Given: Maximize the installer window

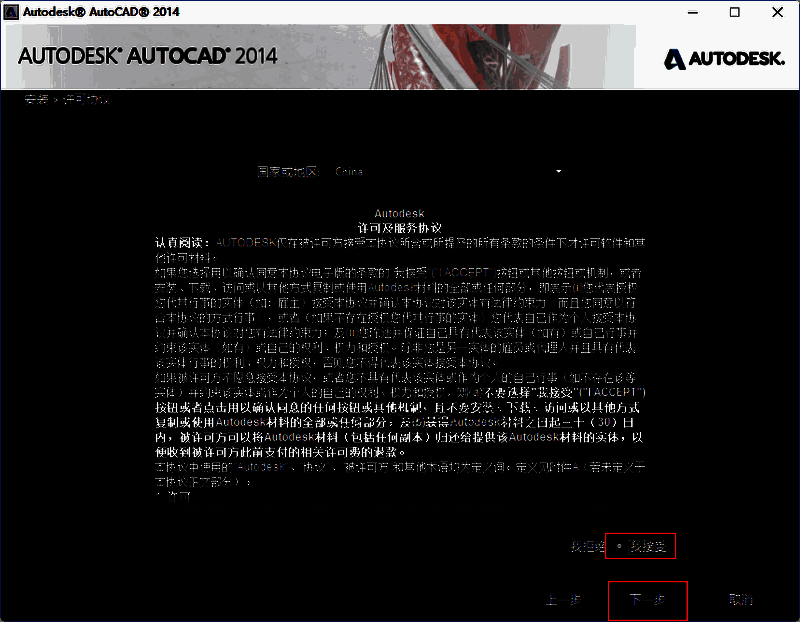Looking at the screenshot, I should (735, 12).
